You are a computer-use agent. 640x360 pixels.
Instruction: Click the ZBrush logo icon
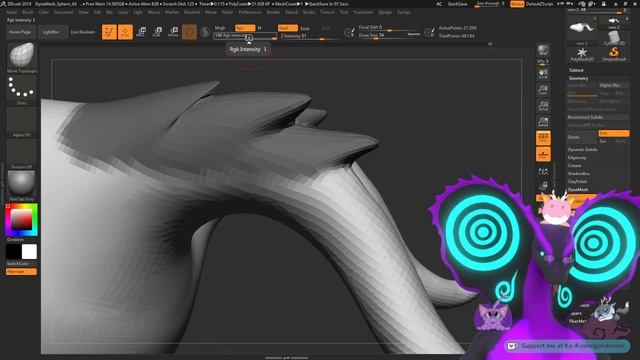(3, 4)
